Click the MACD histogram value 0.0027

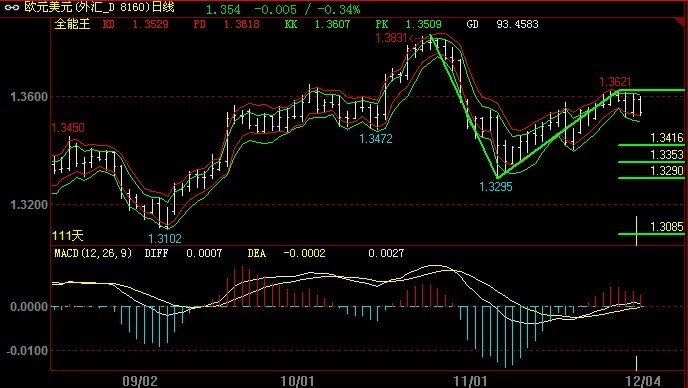pyautogui.click(x=386, y=253)
